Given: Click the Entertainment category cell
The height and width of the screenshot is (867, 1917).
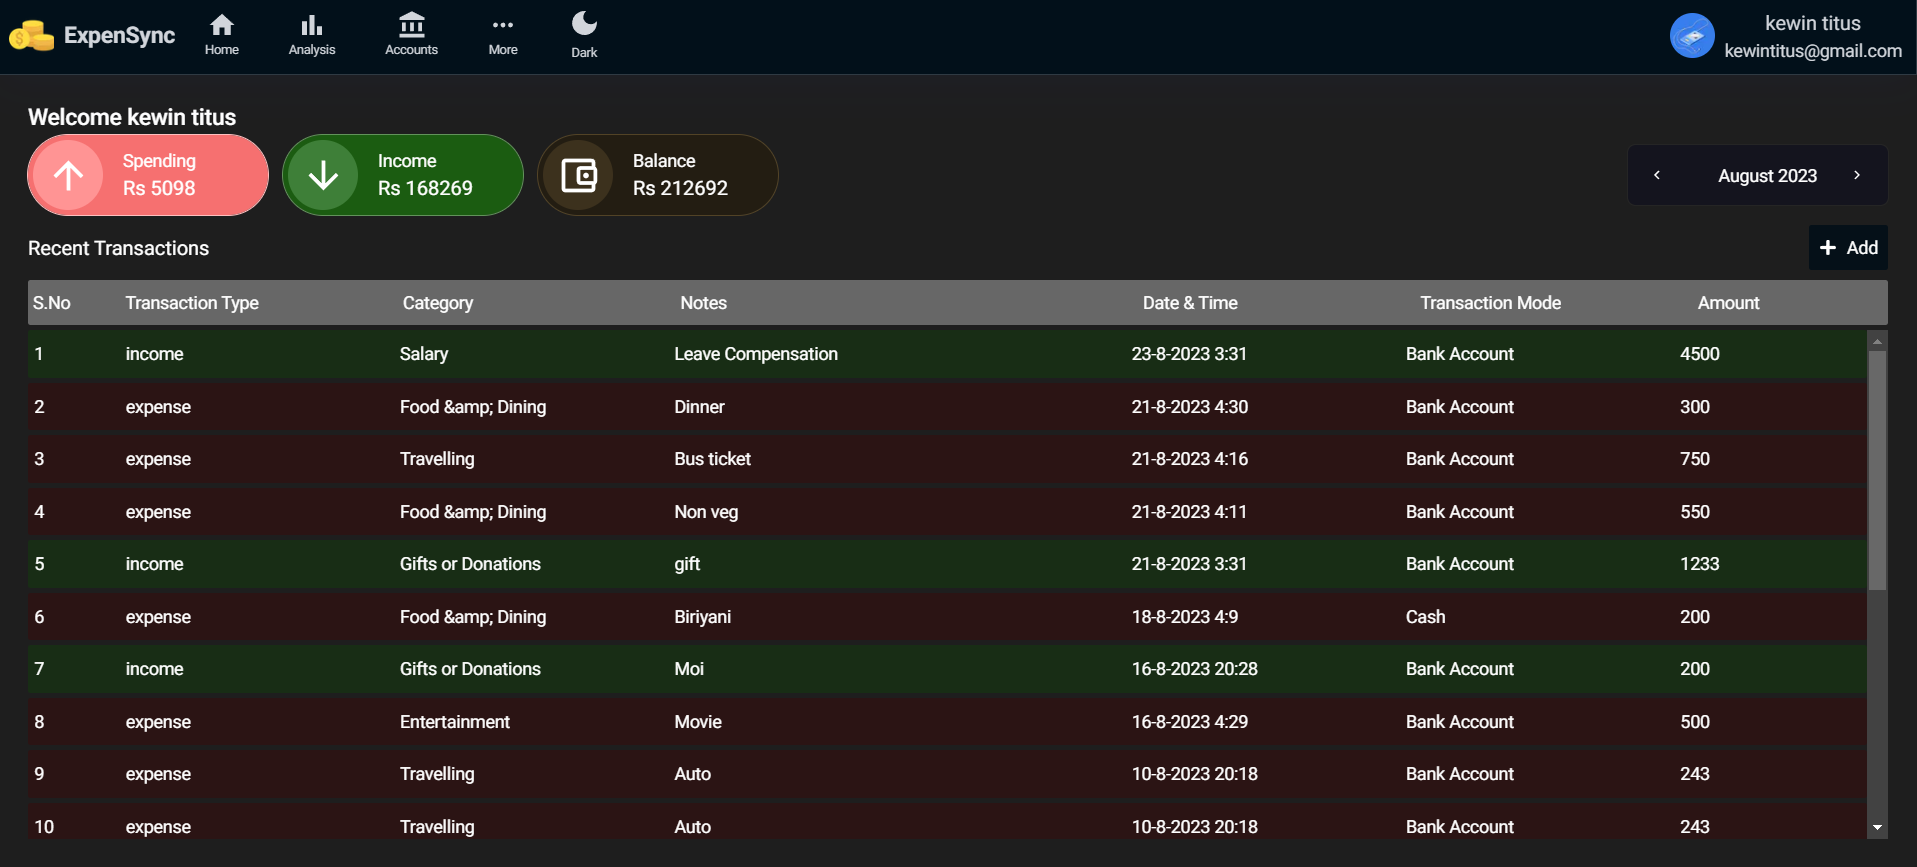Looking at the screenshot, I should [x=455, y=722].
